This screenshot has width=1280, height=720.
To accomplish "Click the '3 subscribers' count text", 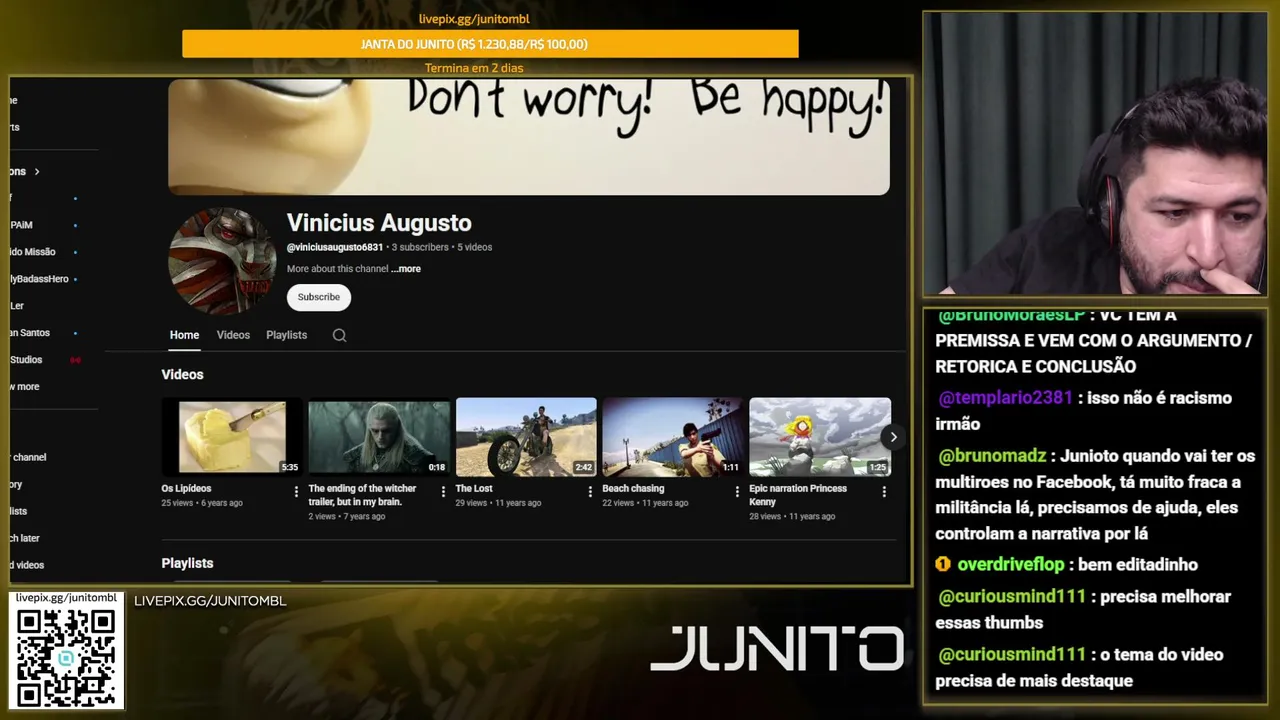I will (x=420, y=247).
